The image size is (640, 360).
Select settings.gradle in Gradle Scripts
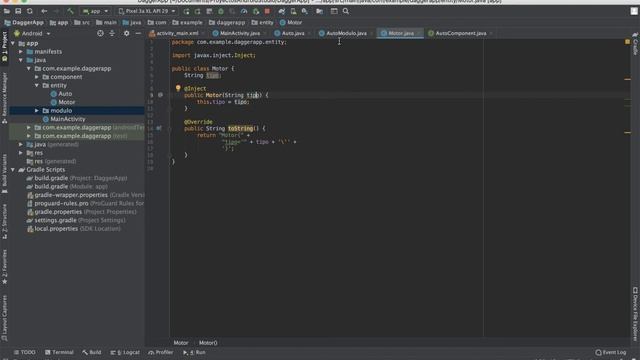tap(76, 220)
